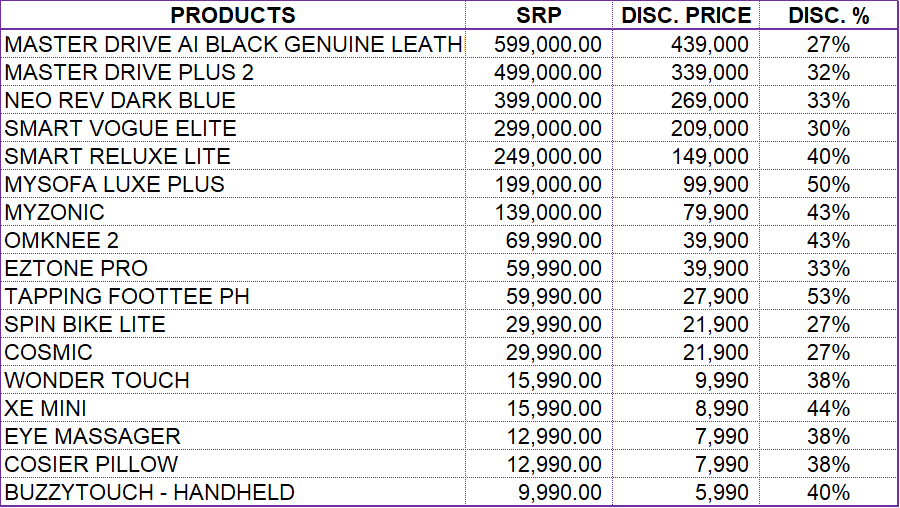Screen dimensions: 900x508
Task: Click SRP value 199,000.00
Action: click(x=538, y=184)
